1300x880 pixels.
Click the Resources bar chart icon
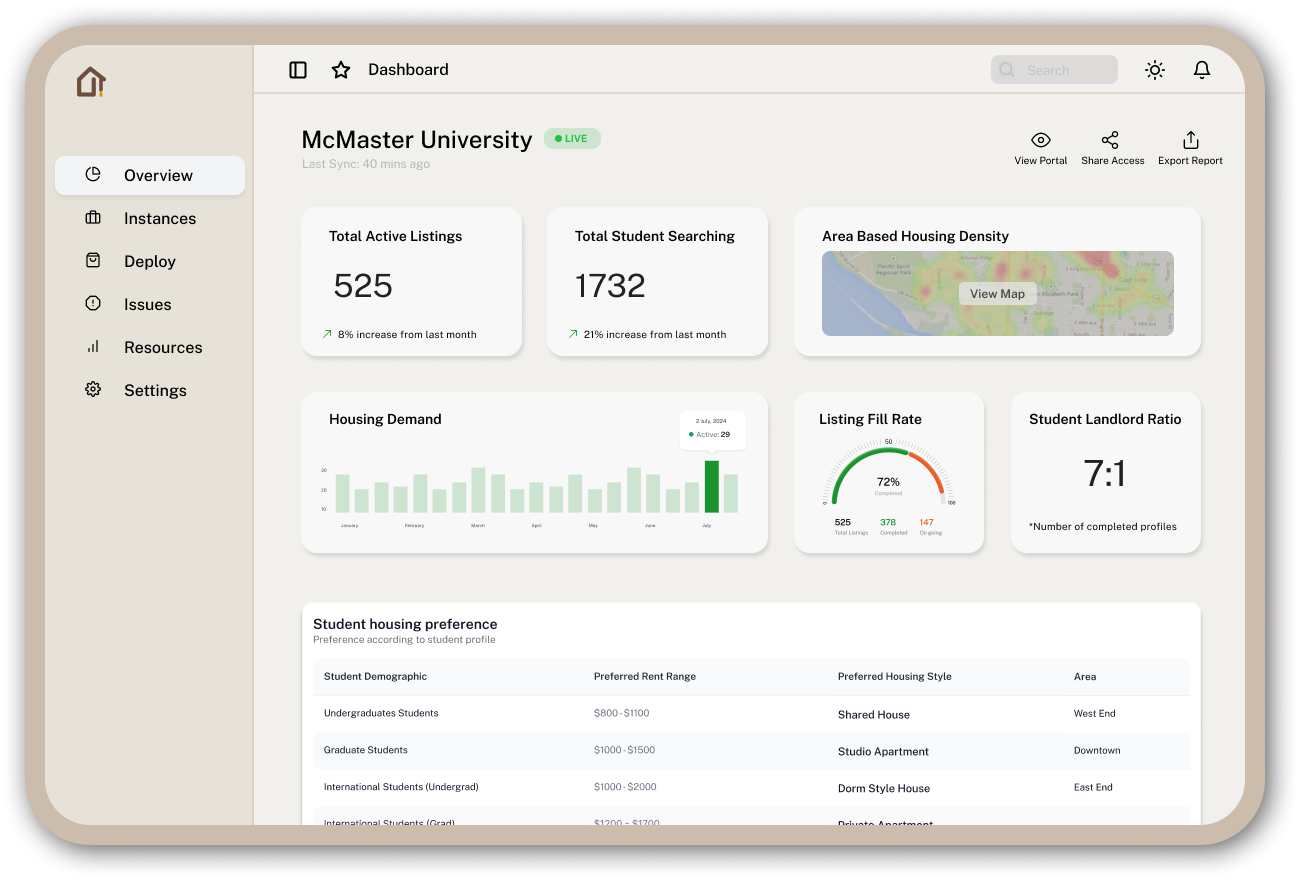tap(93, 347)
